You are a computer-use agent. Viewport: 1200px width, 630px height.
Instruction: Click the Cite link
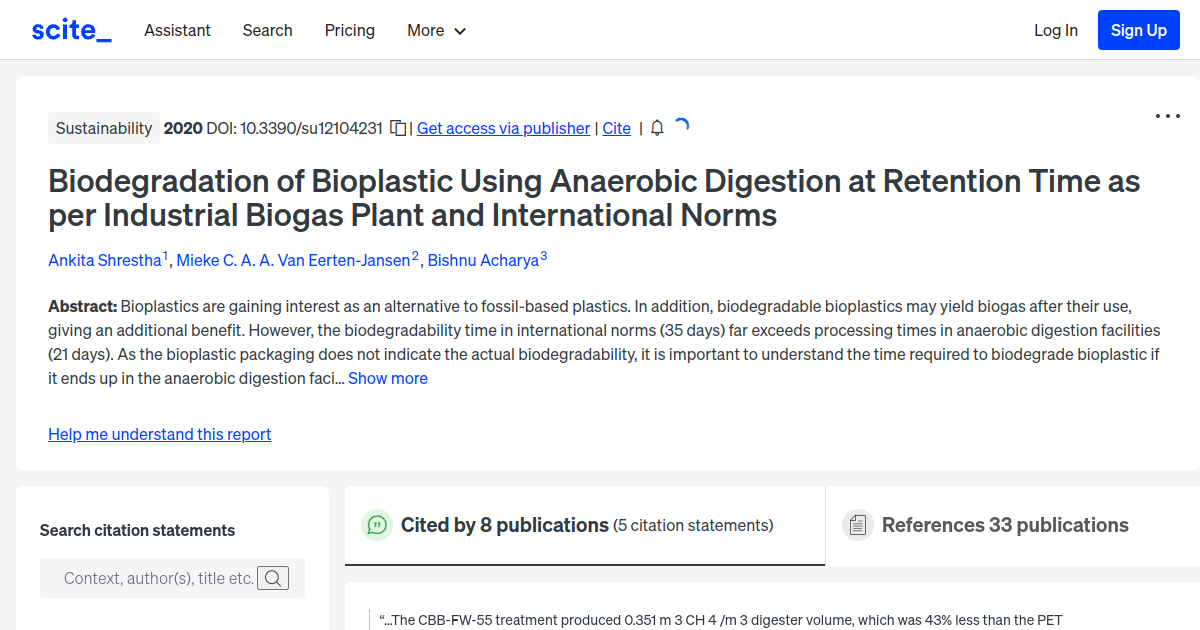tap(616, 128)
